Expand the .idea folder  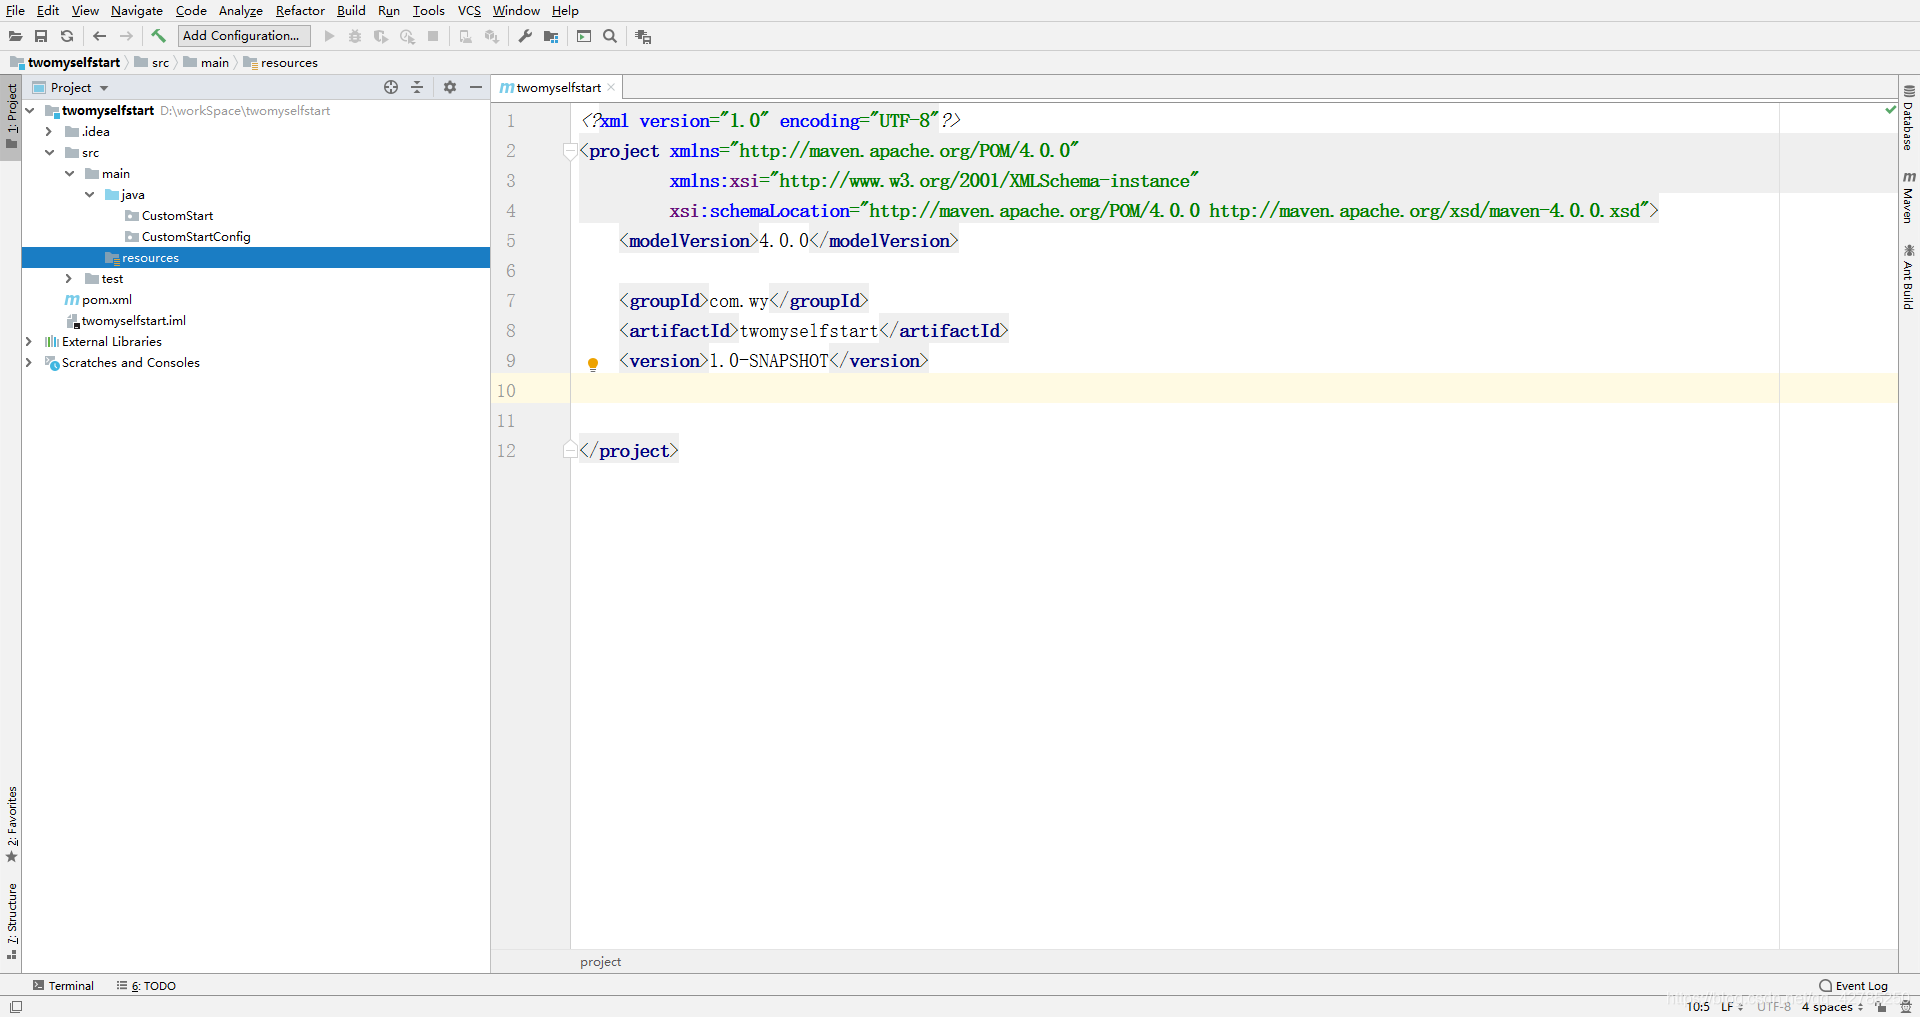49,131
